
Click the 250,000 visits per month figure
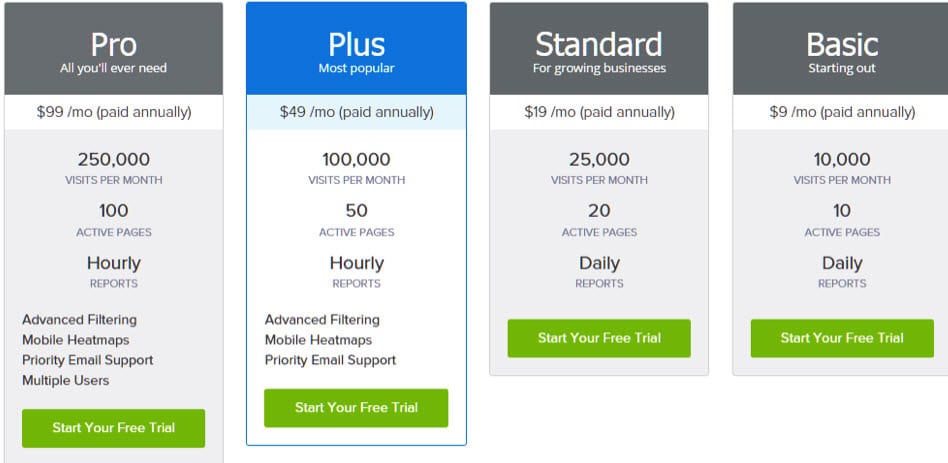pyautogui.click(x=113, y=159)
